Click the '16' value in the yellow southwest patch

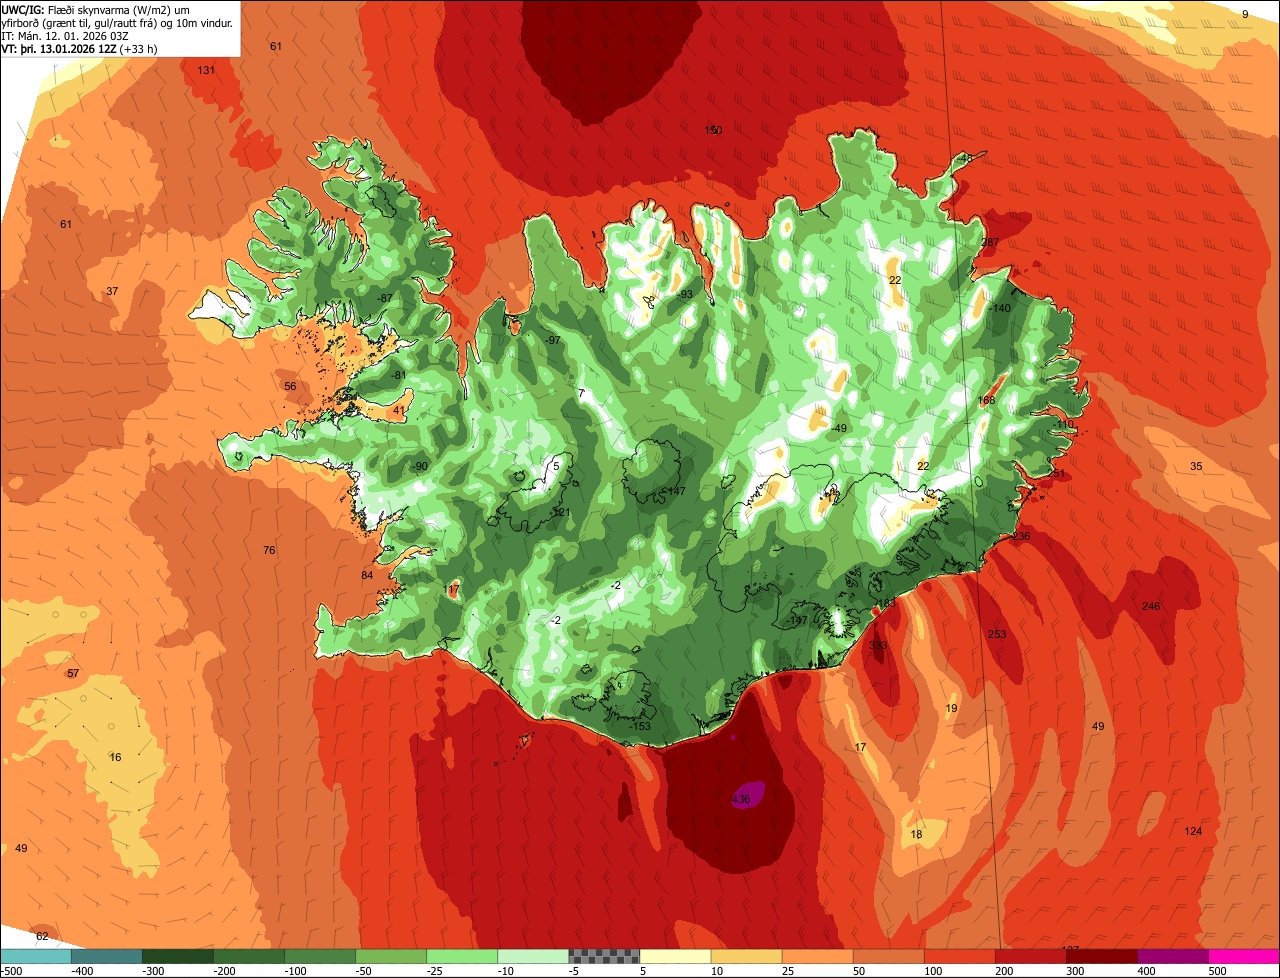click(x=115, y=757)
